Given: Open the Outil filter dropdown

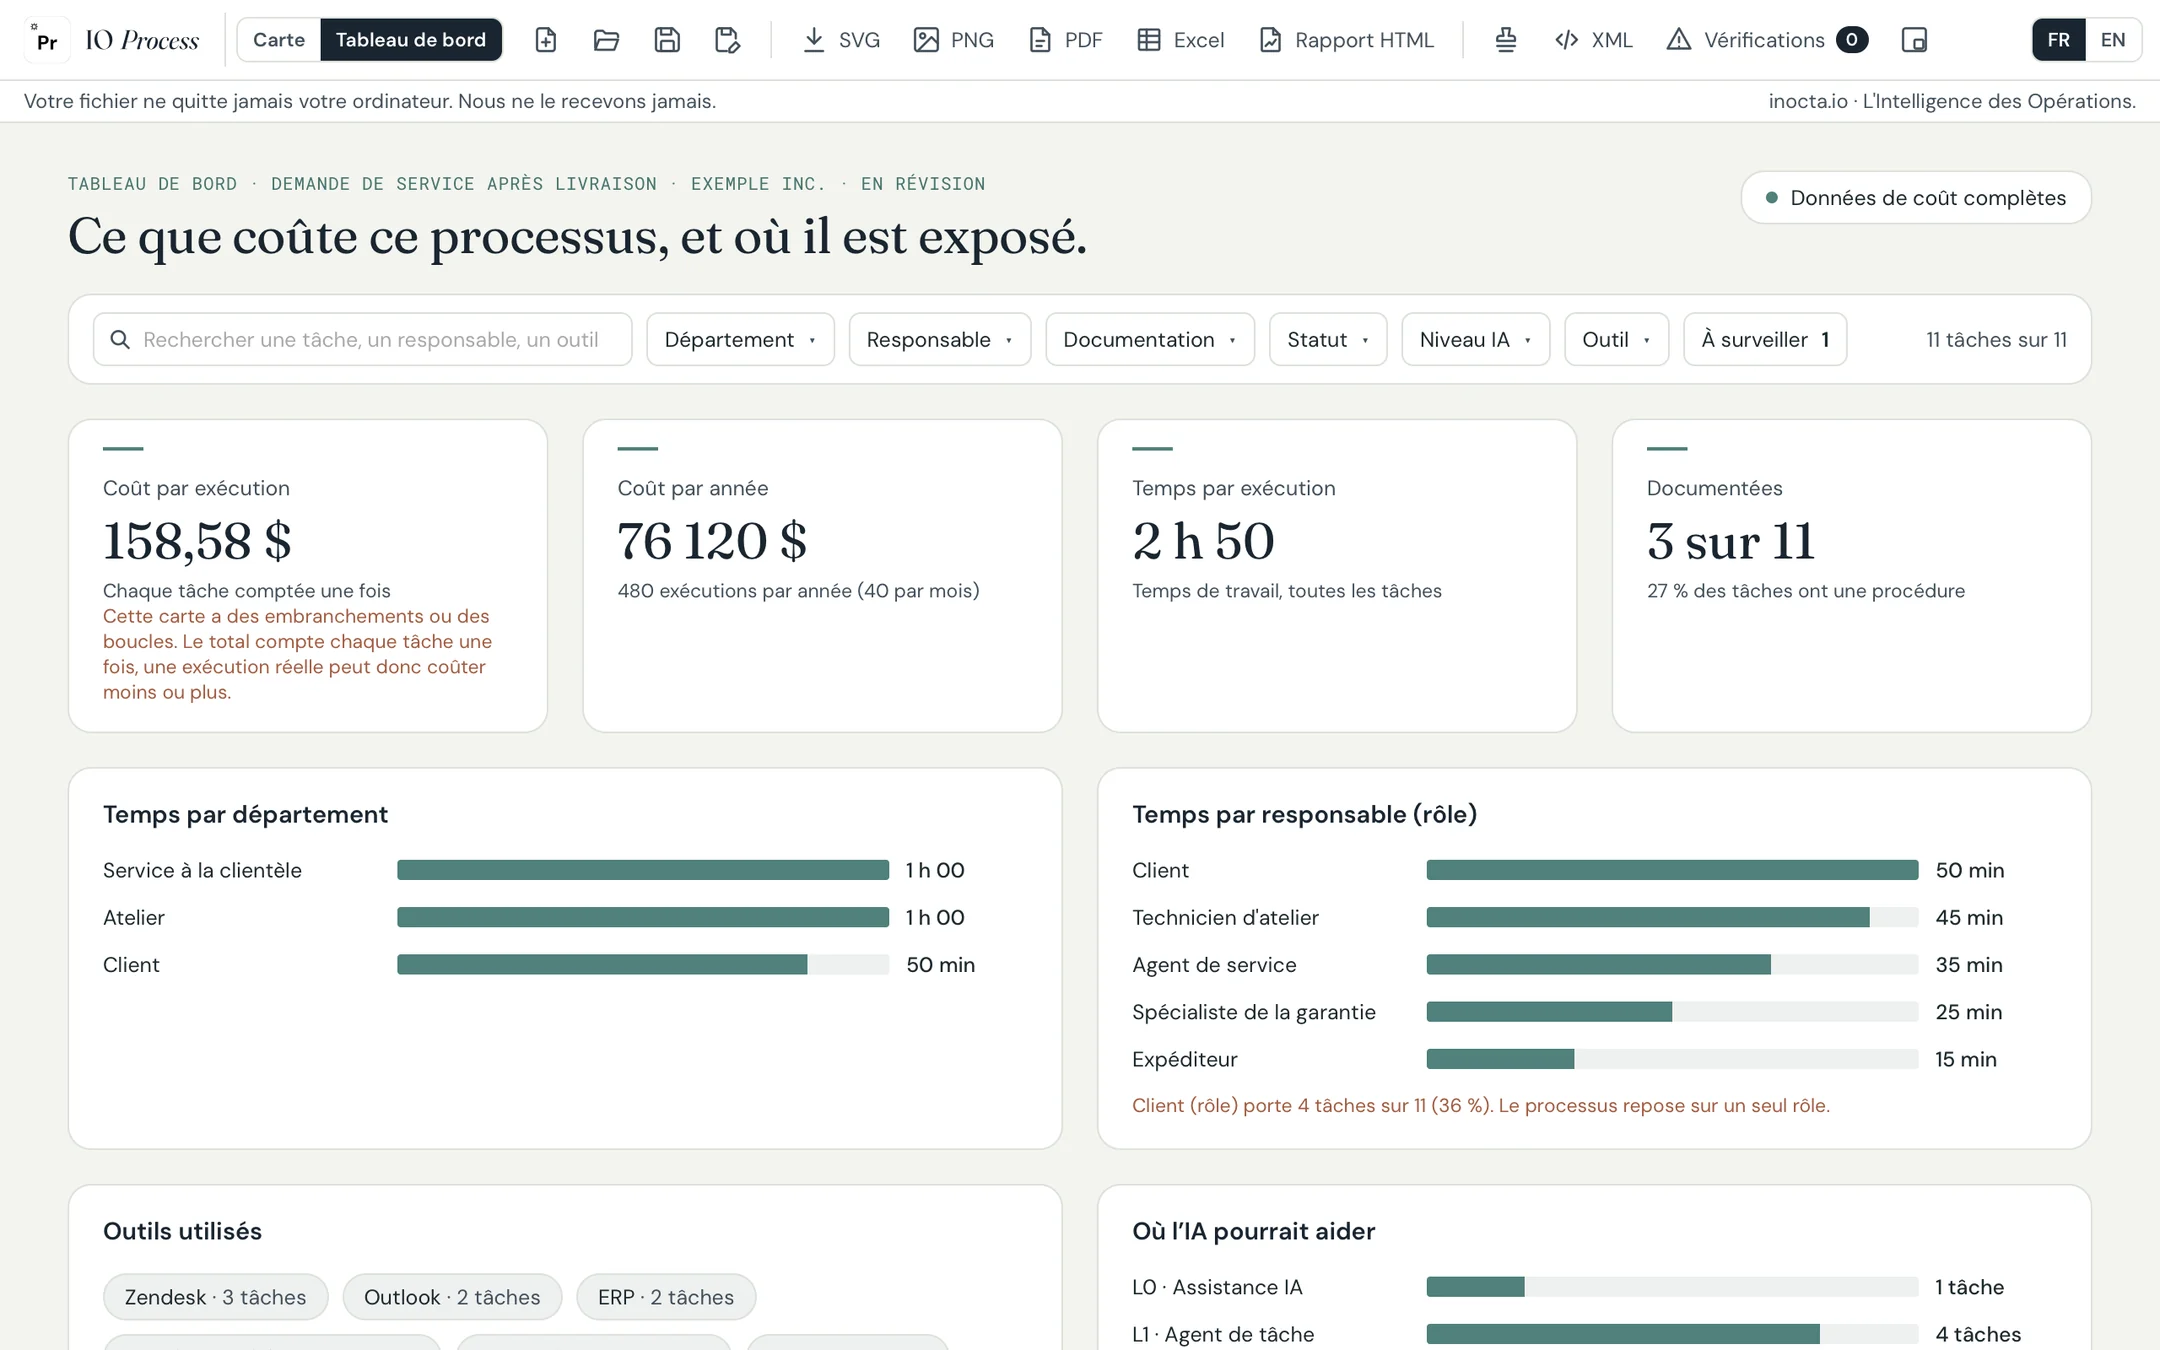Looking at the screenshot, I should (1617, 340).
